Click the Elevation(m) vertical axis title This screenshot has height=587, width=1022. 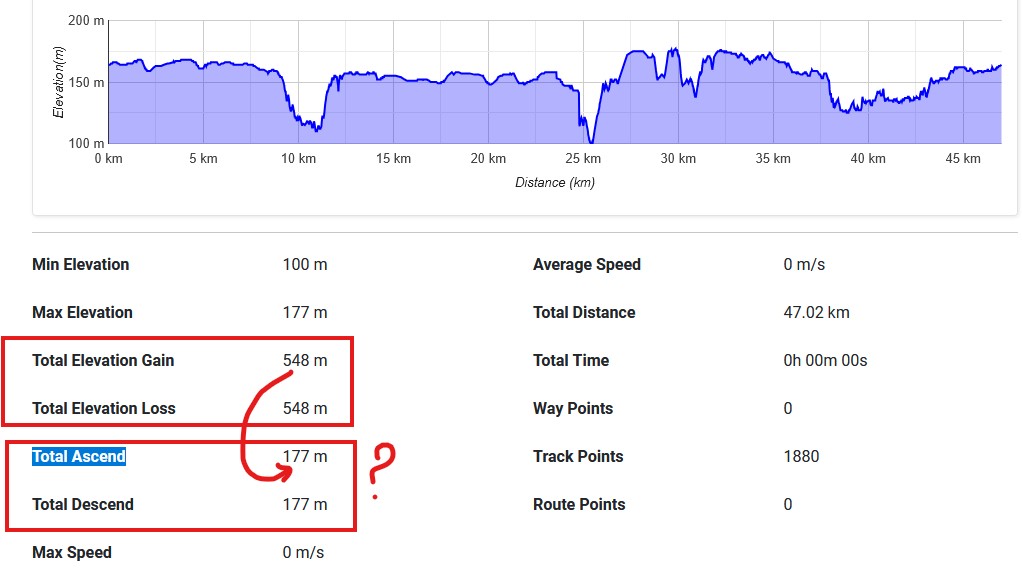(x=58, y=83)
